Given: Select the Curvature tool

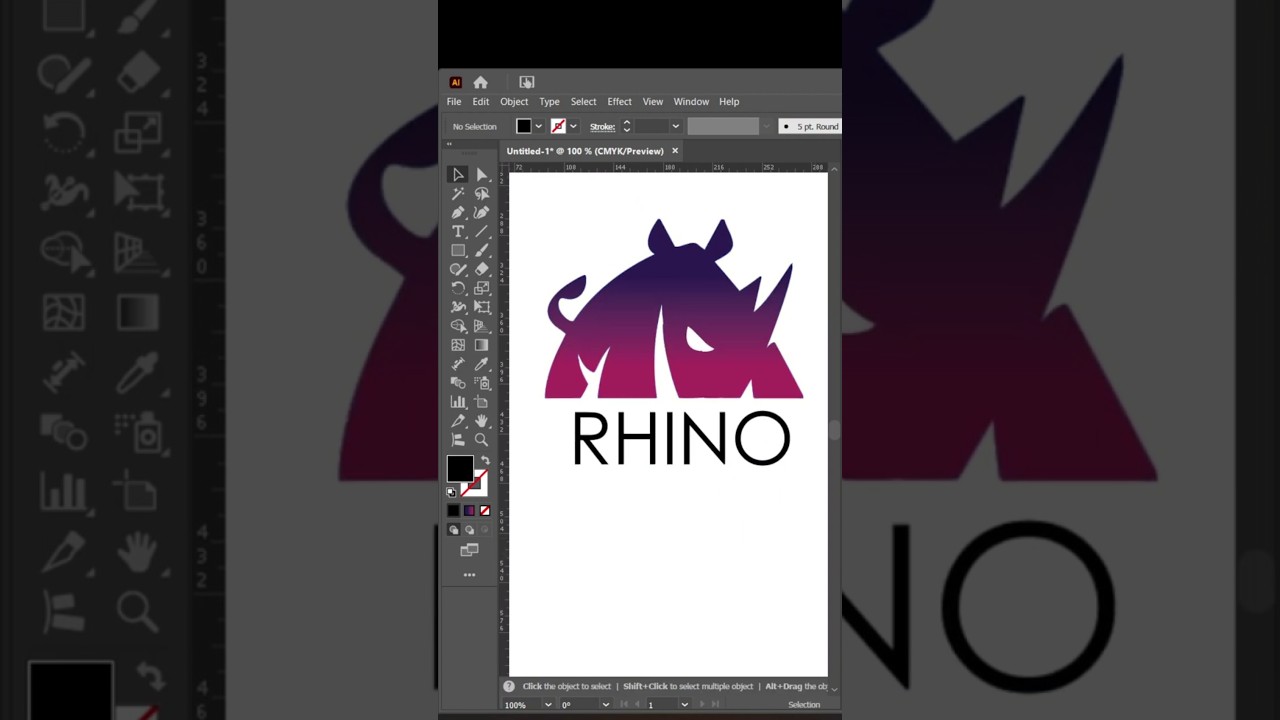Looking at the screenshot, I should (x=482, y=213).
